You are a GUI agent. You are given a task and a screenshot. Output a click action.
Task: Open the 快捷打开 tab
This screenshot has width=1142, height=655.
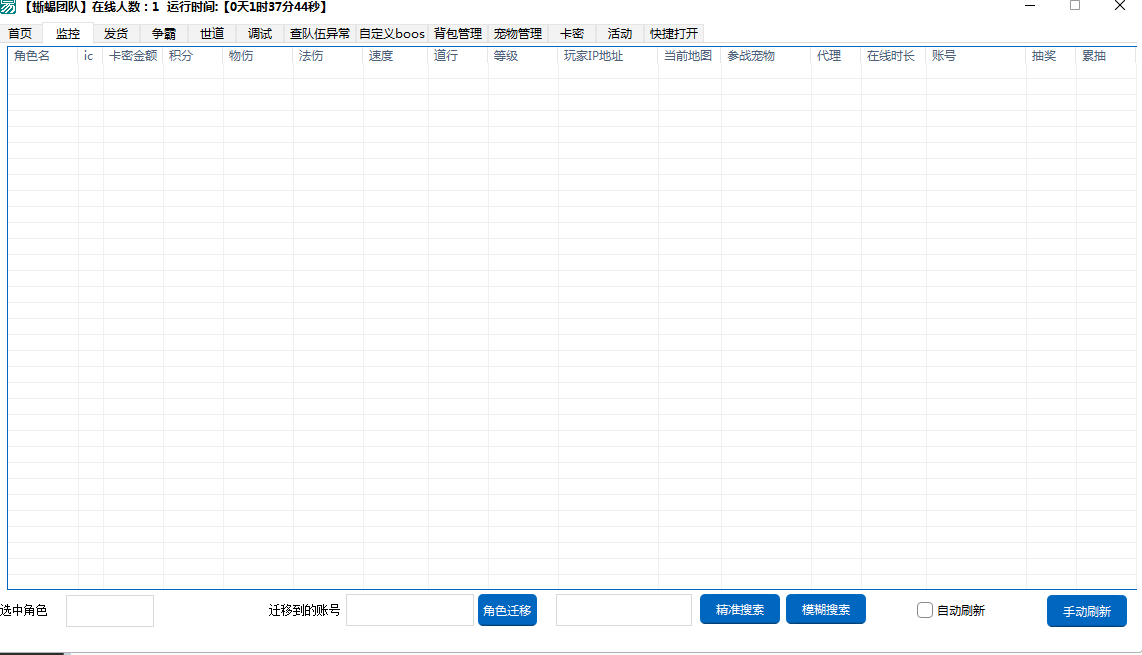674,34
